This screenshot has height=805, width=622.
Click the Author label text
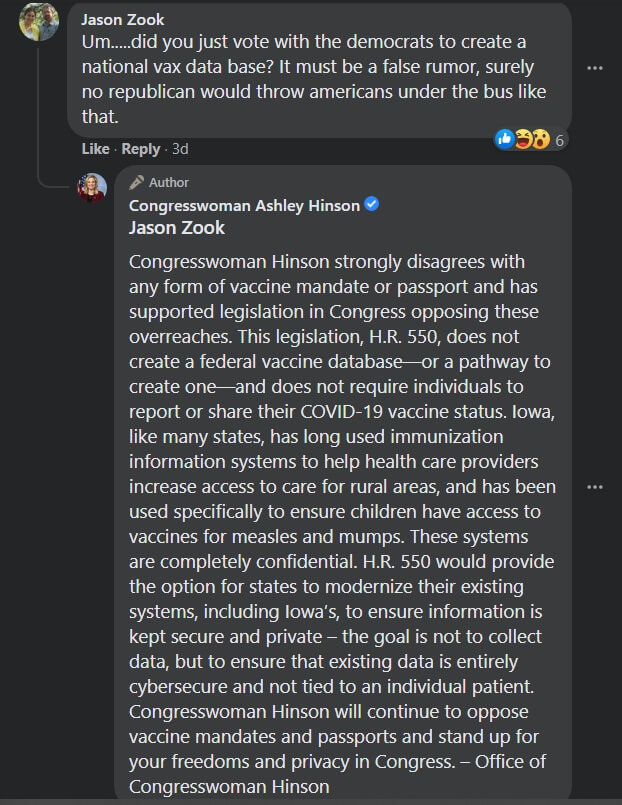168,182
